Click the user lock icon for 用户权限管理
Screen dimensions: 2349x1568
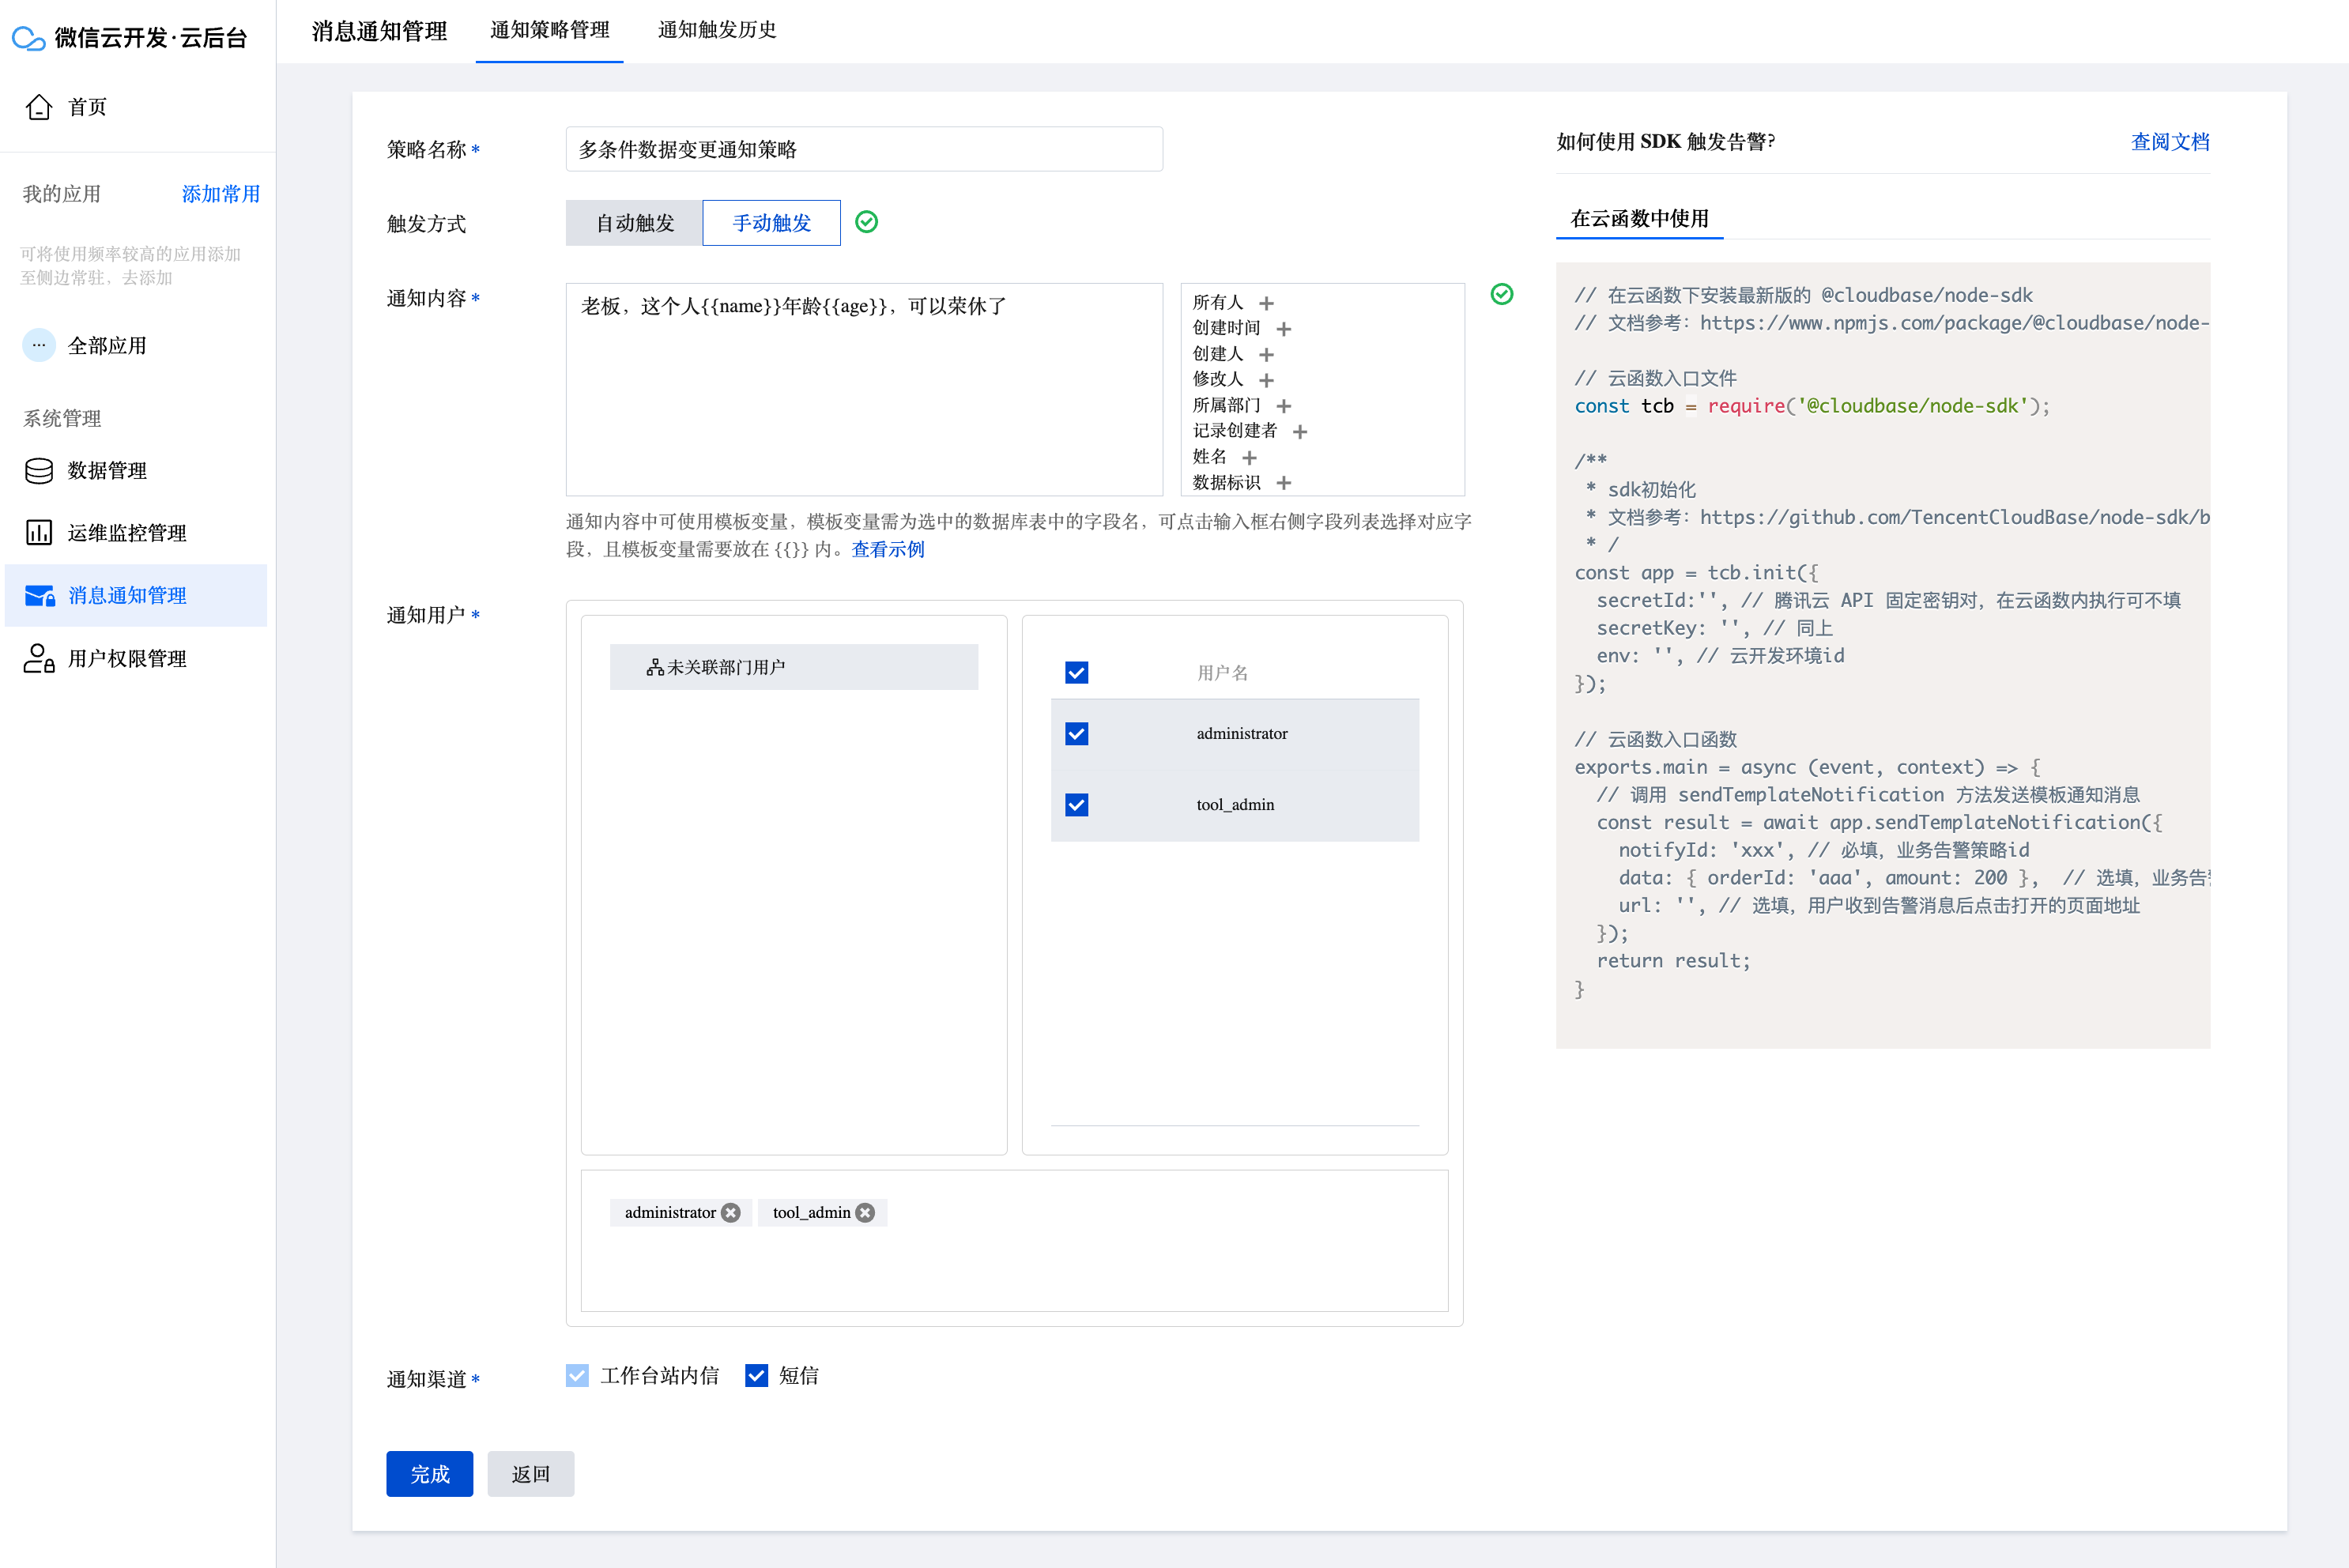pyautogui.click(x=39, y=658)
